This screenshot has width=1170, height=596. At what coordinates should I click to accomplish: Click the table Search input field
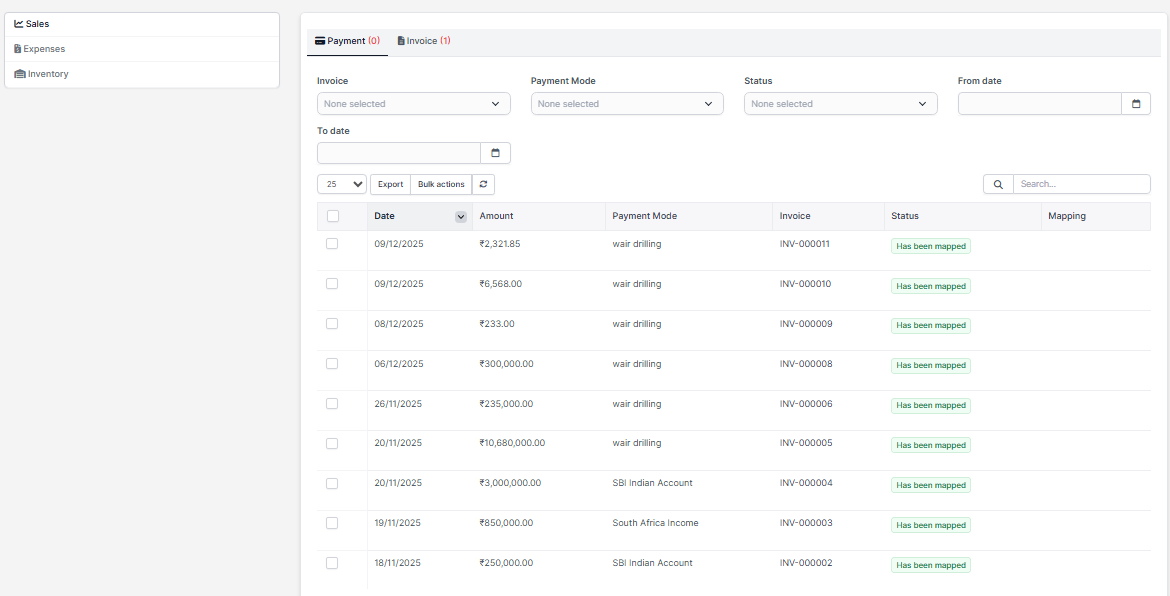click(1081, 184)
